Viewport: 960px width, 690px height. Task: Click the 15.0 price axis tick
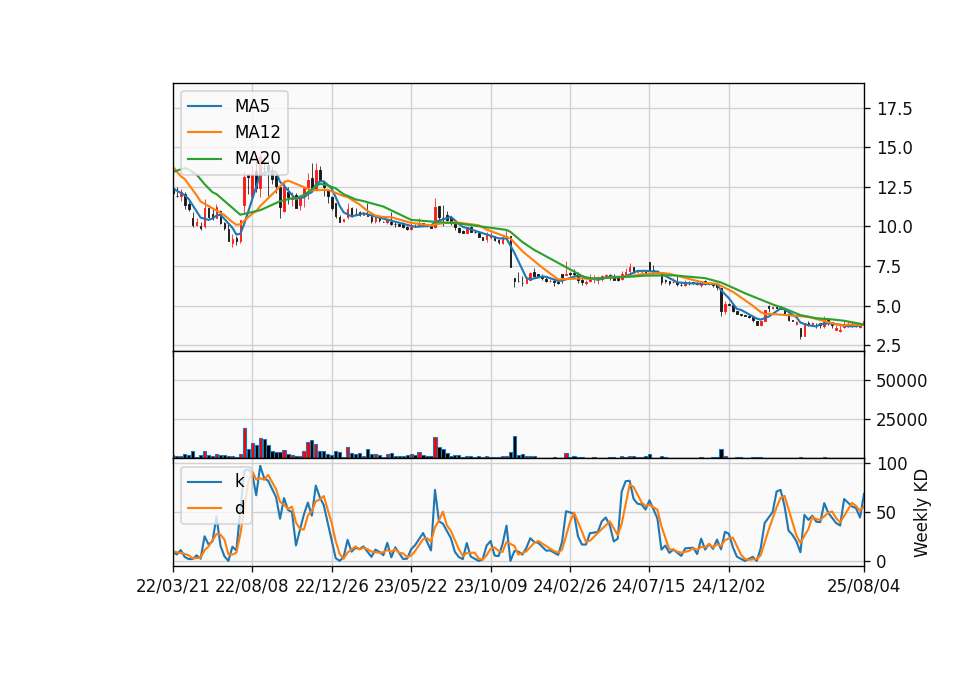(894, 148)
